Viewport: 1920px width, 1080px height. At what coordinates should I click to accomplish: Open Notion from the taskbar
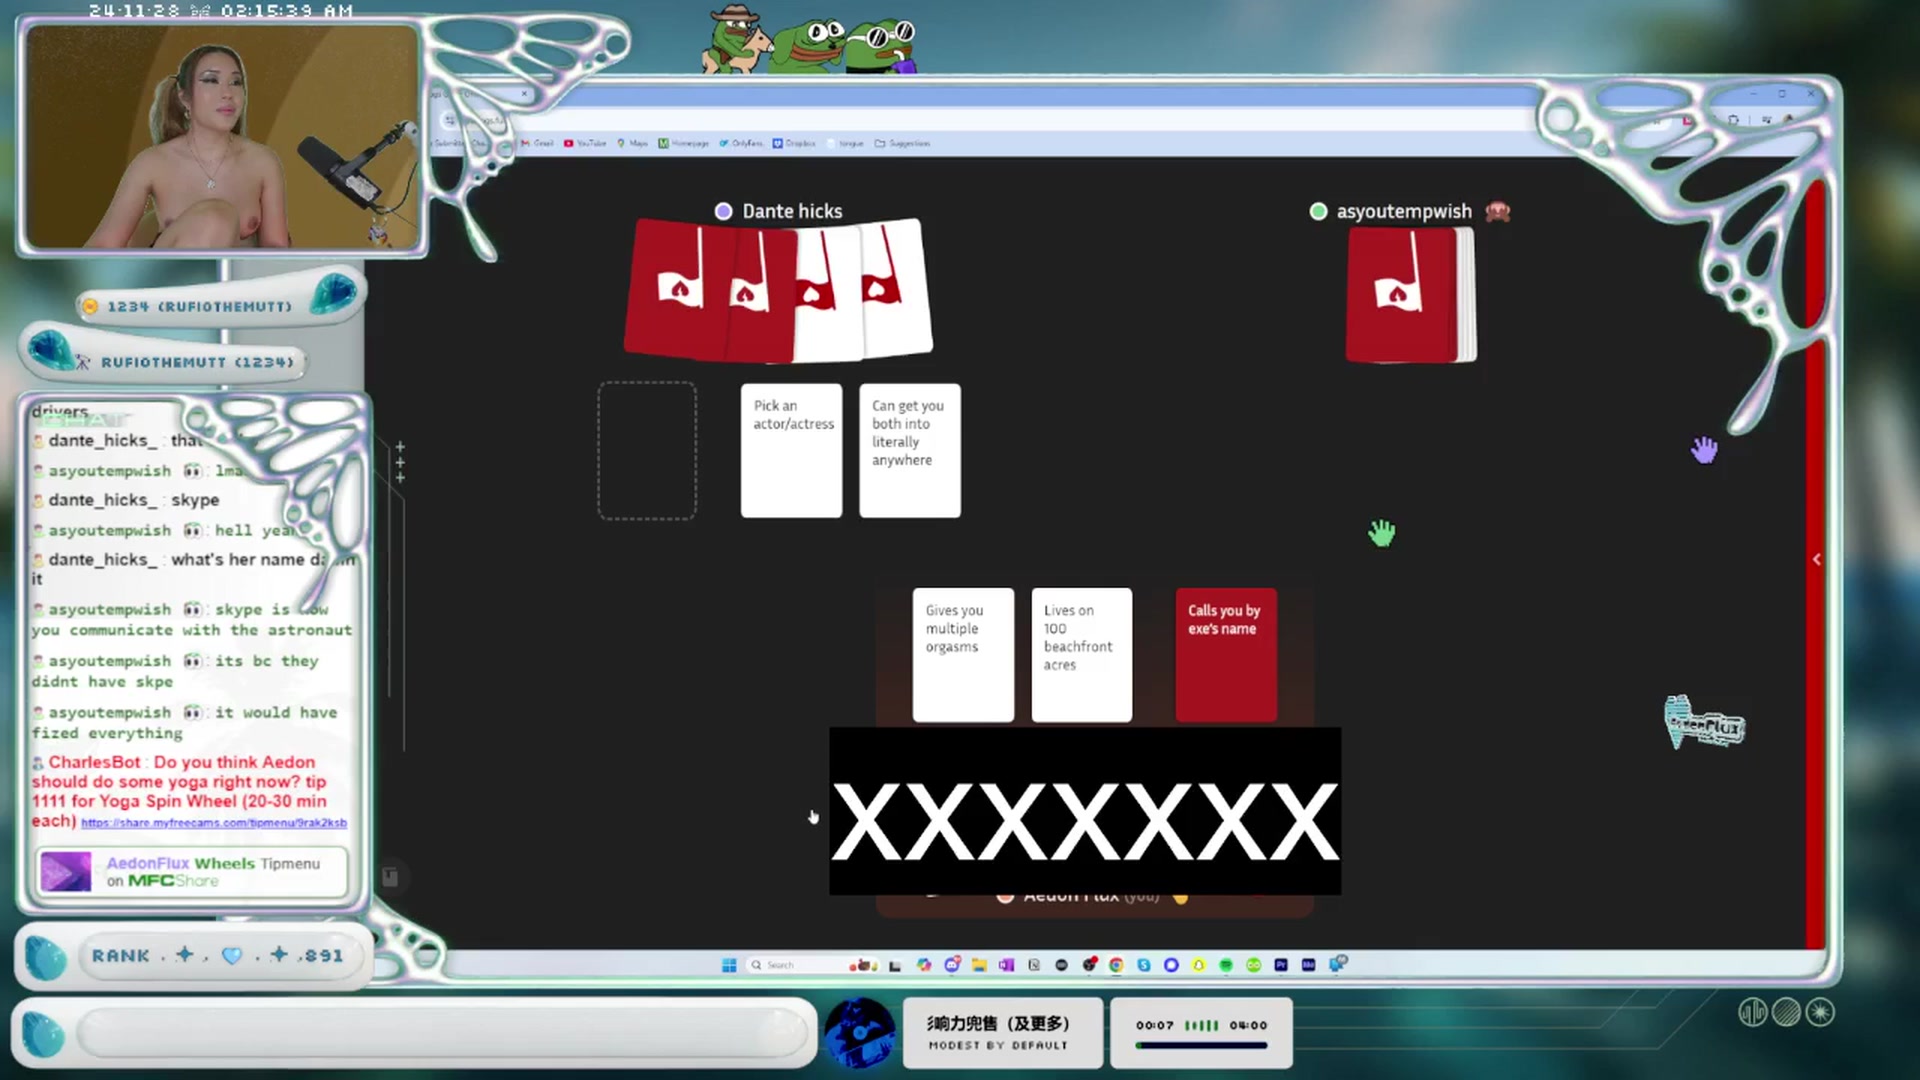click(1034, 965)
